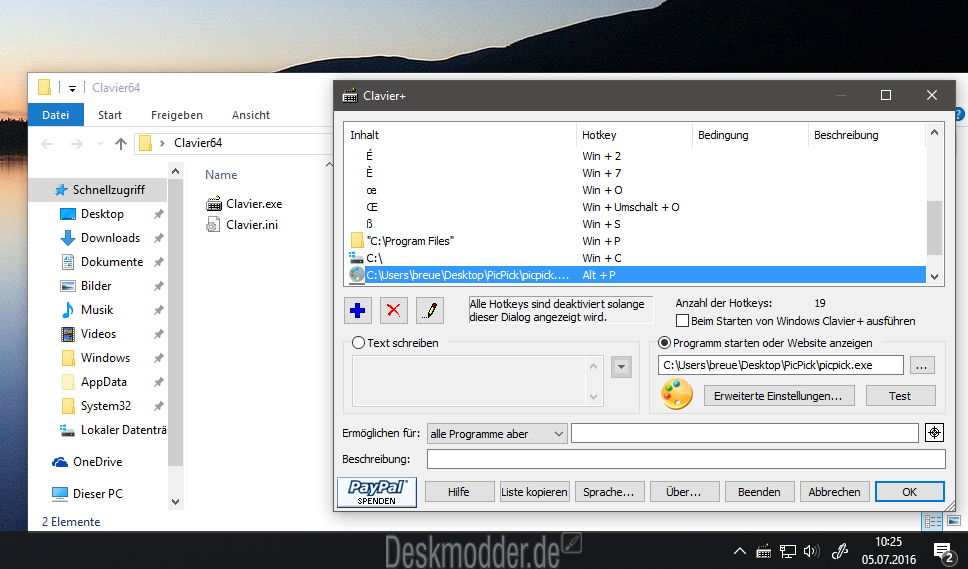This screenshot has width=968, height=569.
Task: Click Beenden button
Action: [x=759, y=492]
